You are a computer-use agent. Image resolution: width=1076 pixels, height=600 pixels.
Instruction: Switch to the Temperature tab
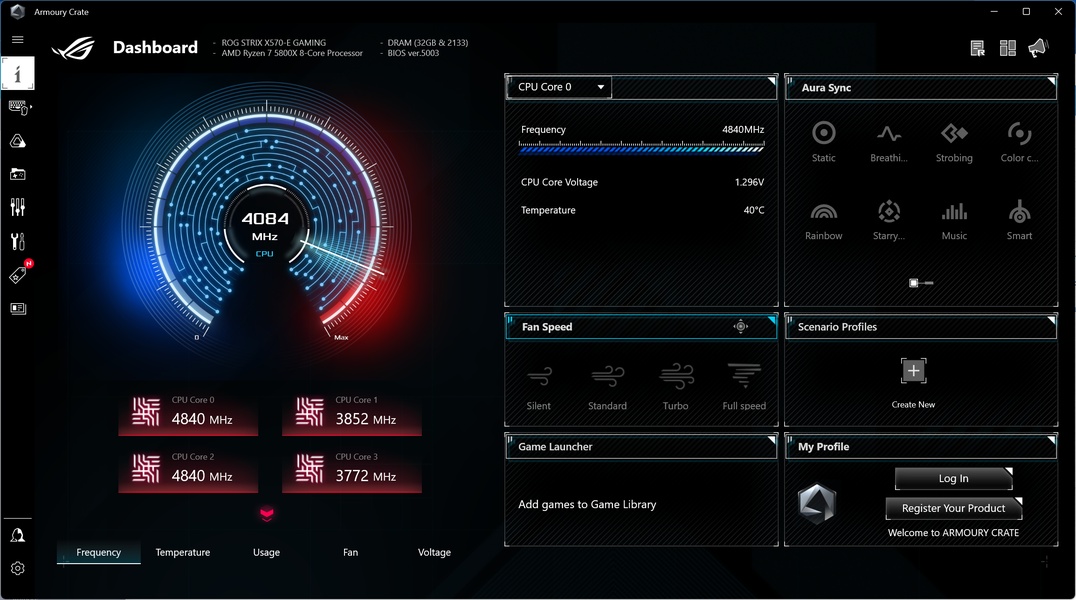[183, 552]
